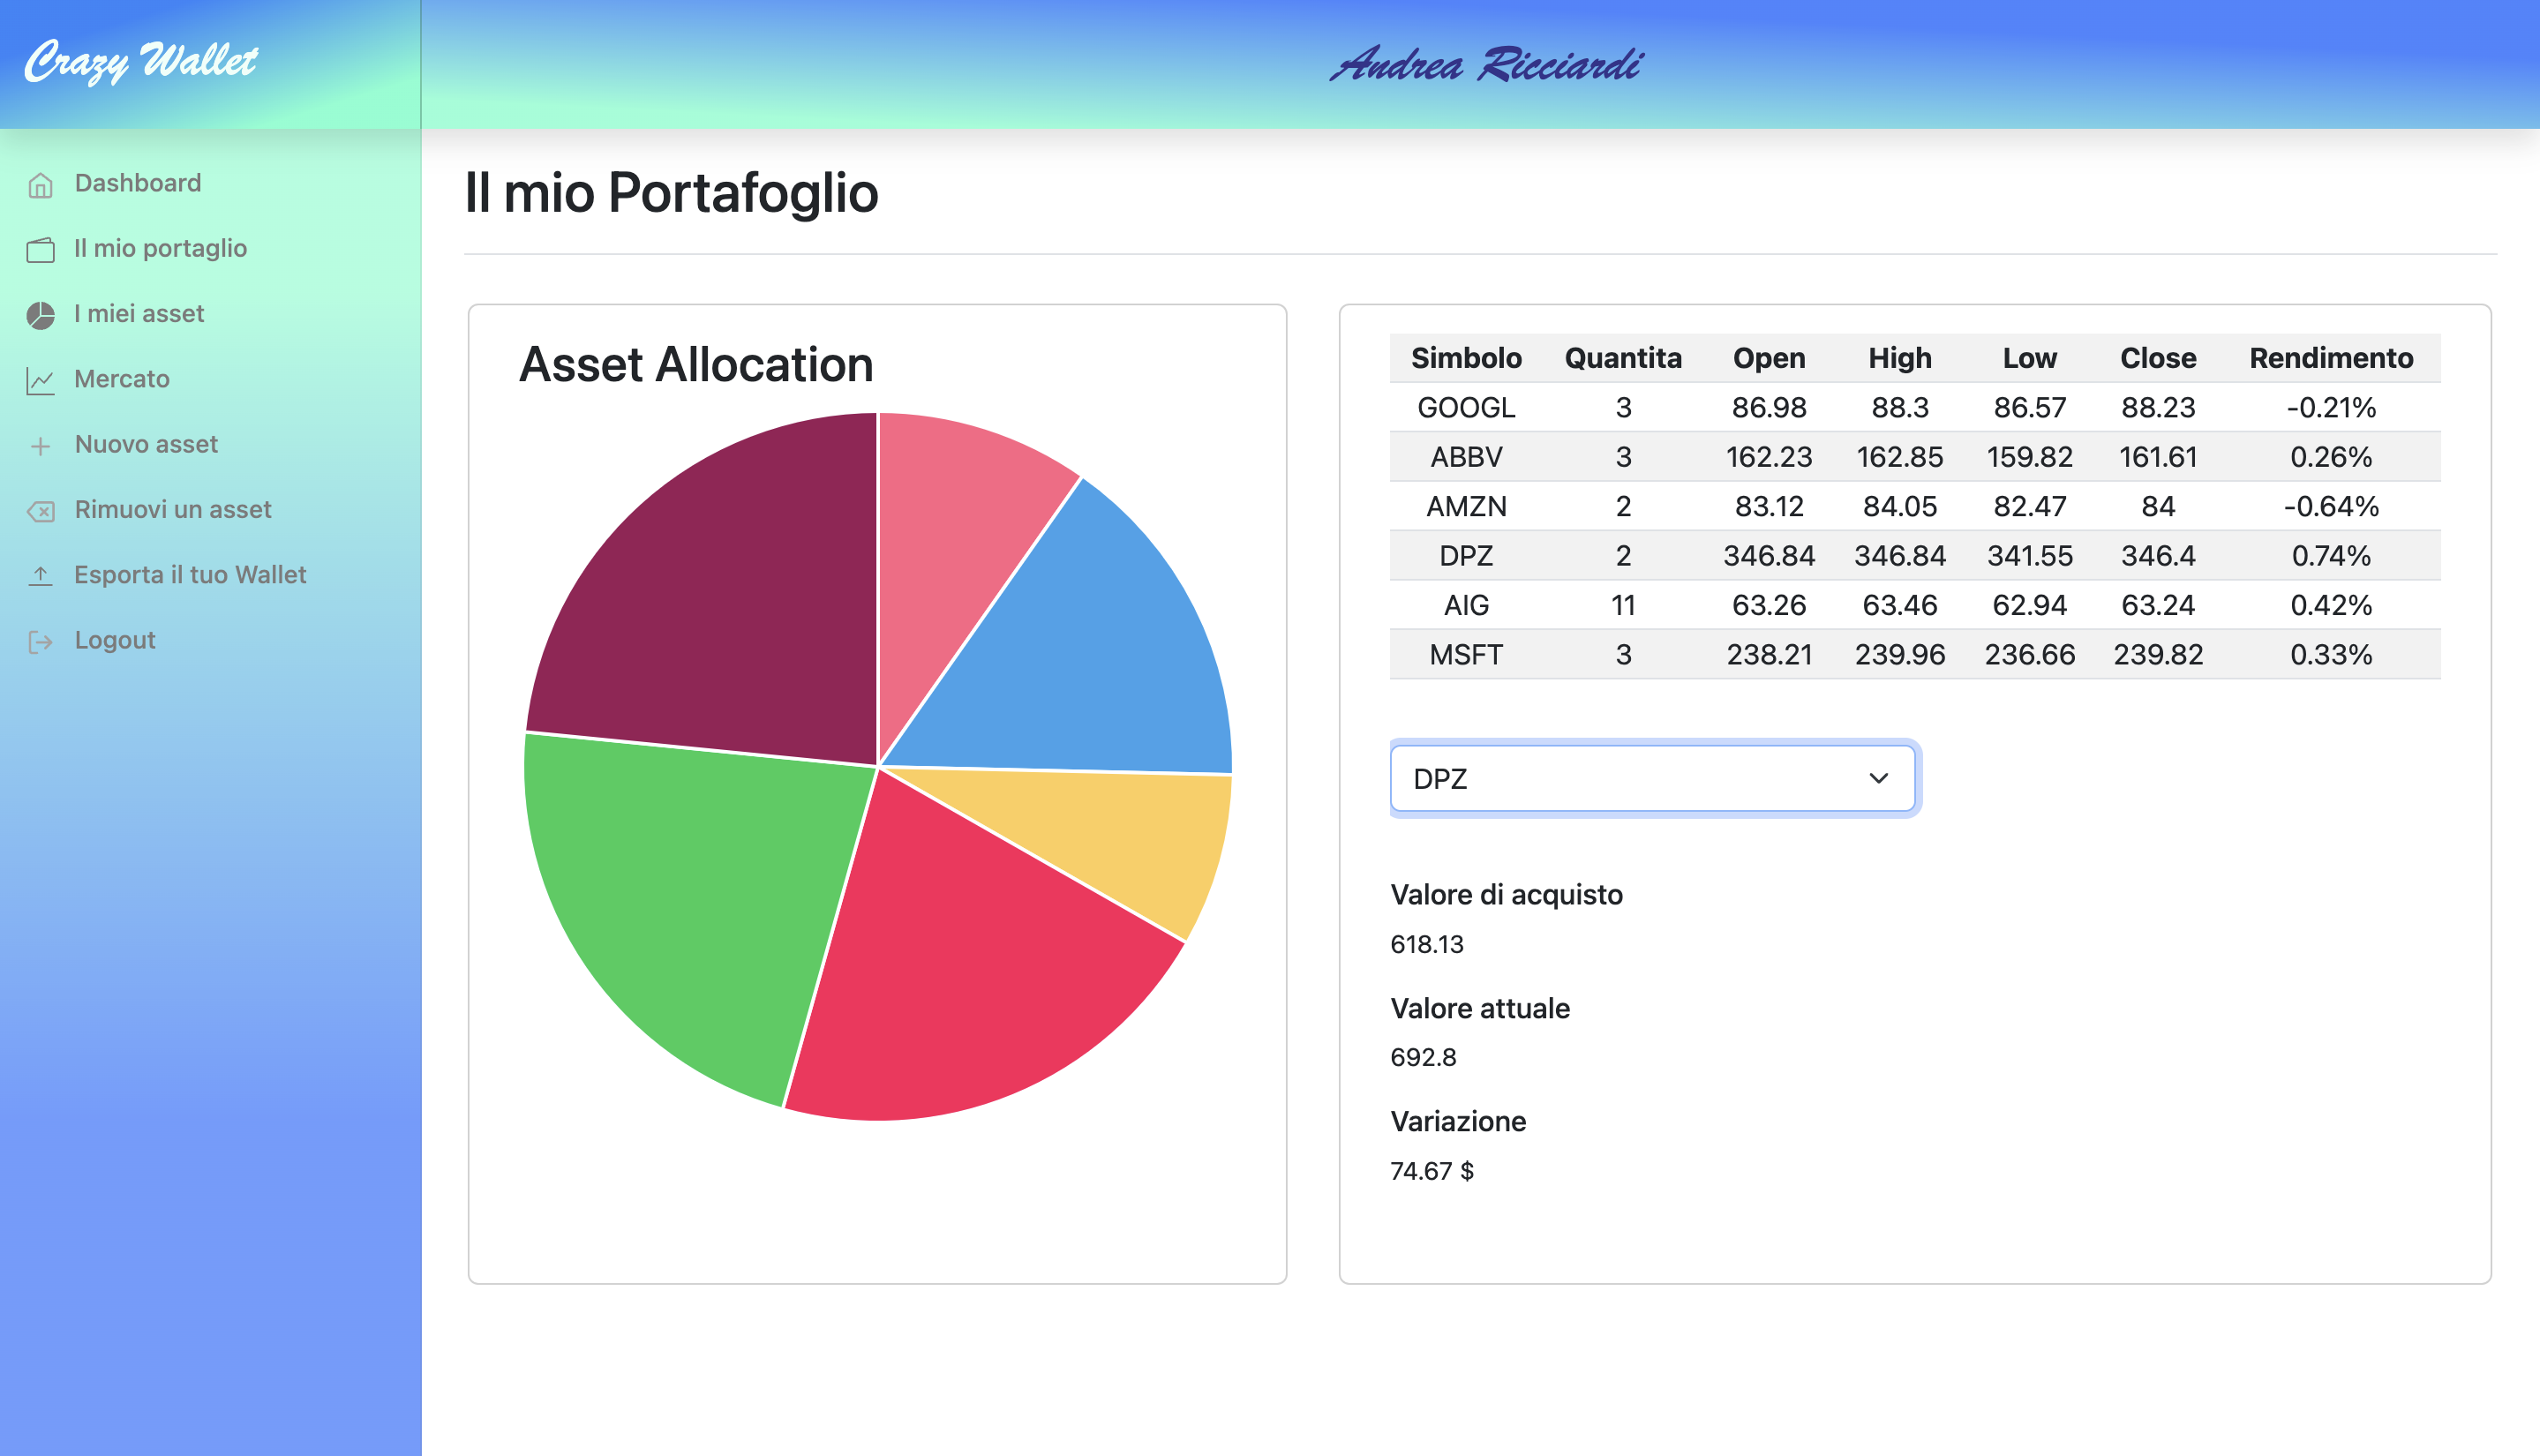Click the plus icon for Nuovo asset
The width and height of the screenshot is (2540, 1456).
click(40, 446)
